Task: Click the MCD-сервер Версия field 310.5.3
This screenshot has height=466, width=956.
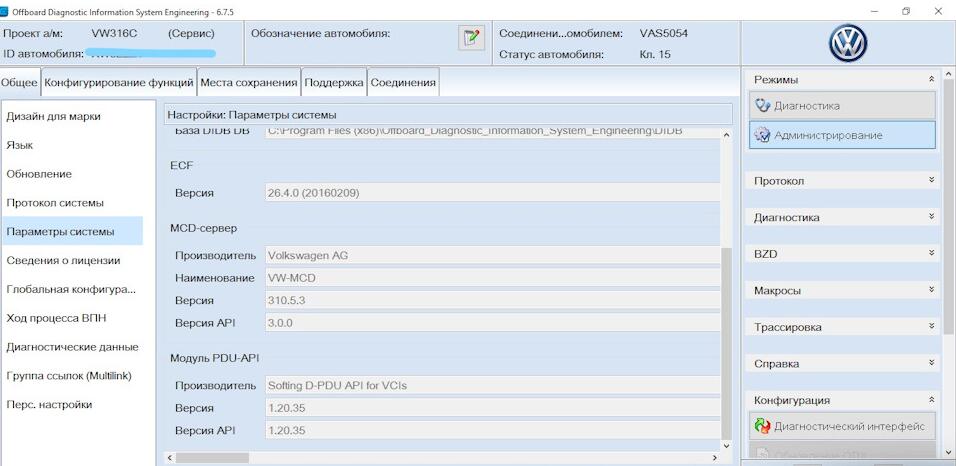Action: tap(493, 301)
